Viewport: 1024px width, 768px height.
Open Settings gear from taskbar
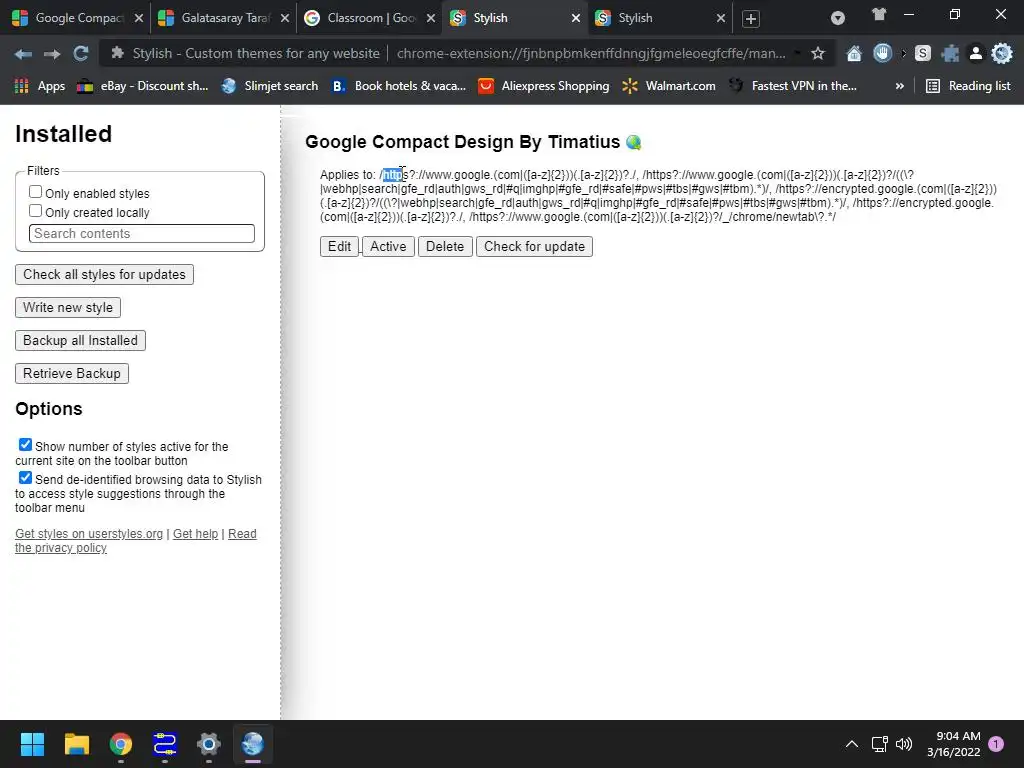[x=208, y=744]
